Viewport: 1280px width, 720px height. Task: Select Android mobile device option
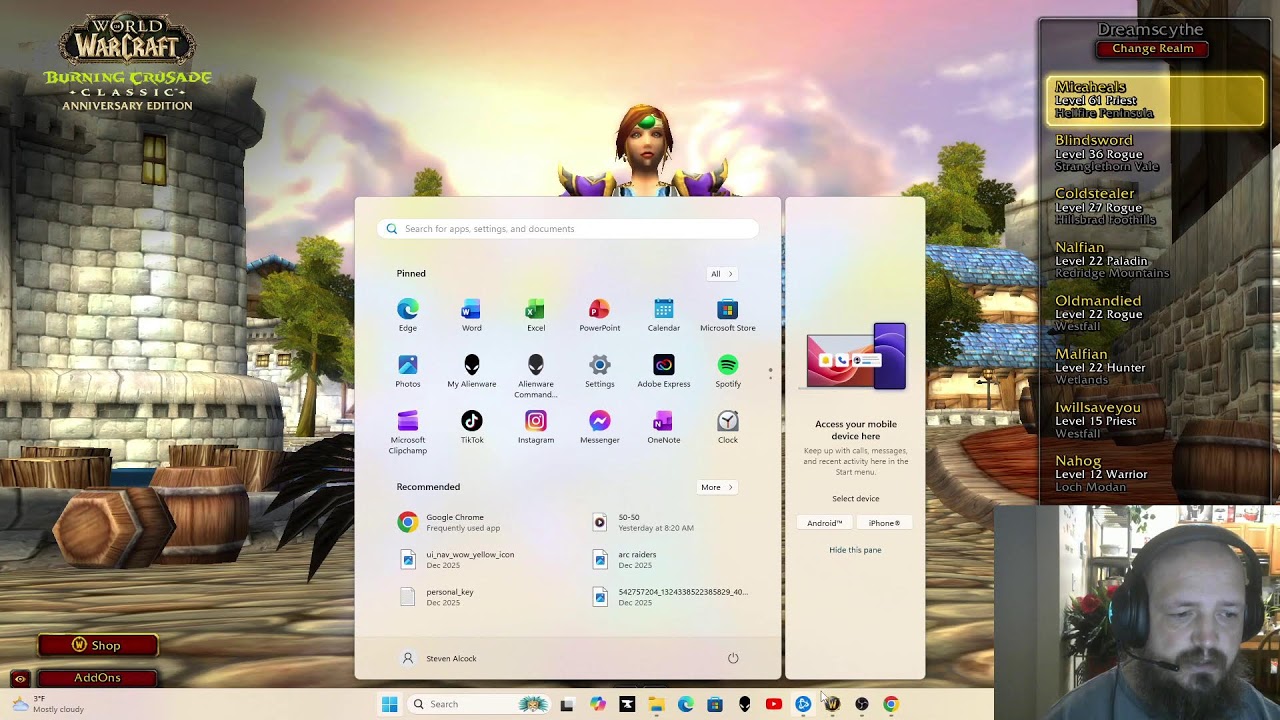coord(825,523)
